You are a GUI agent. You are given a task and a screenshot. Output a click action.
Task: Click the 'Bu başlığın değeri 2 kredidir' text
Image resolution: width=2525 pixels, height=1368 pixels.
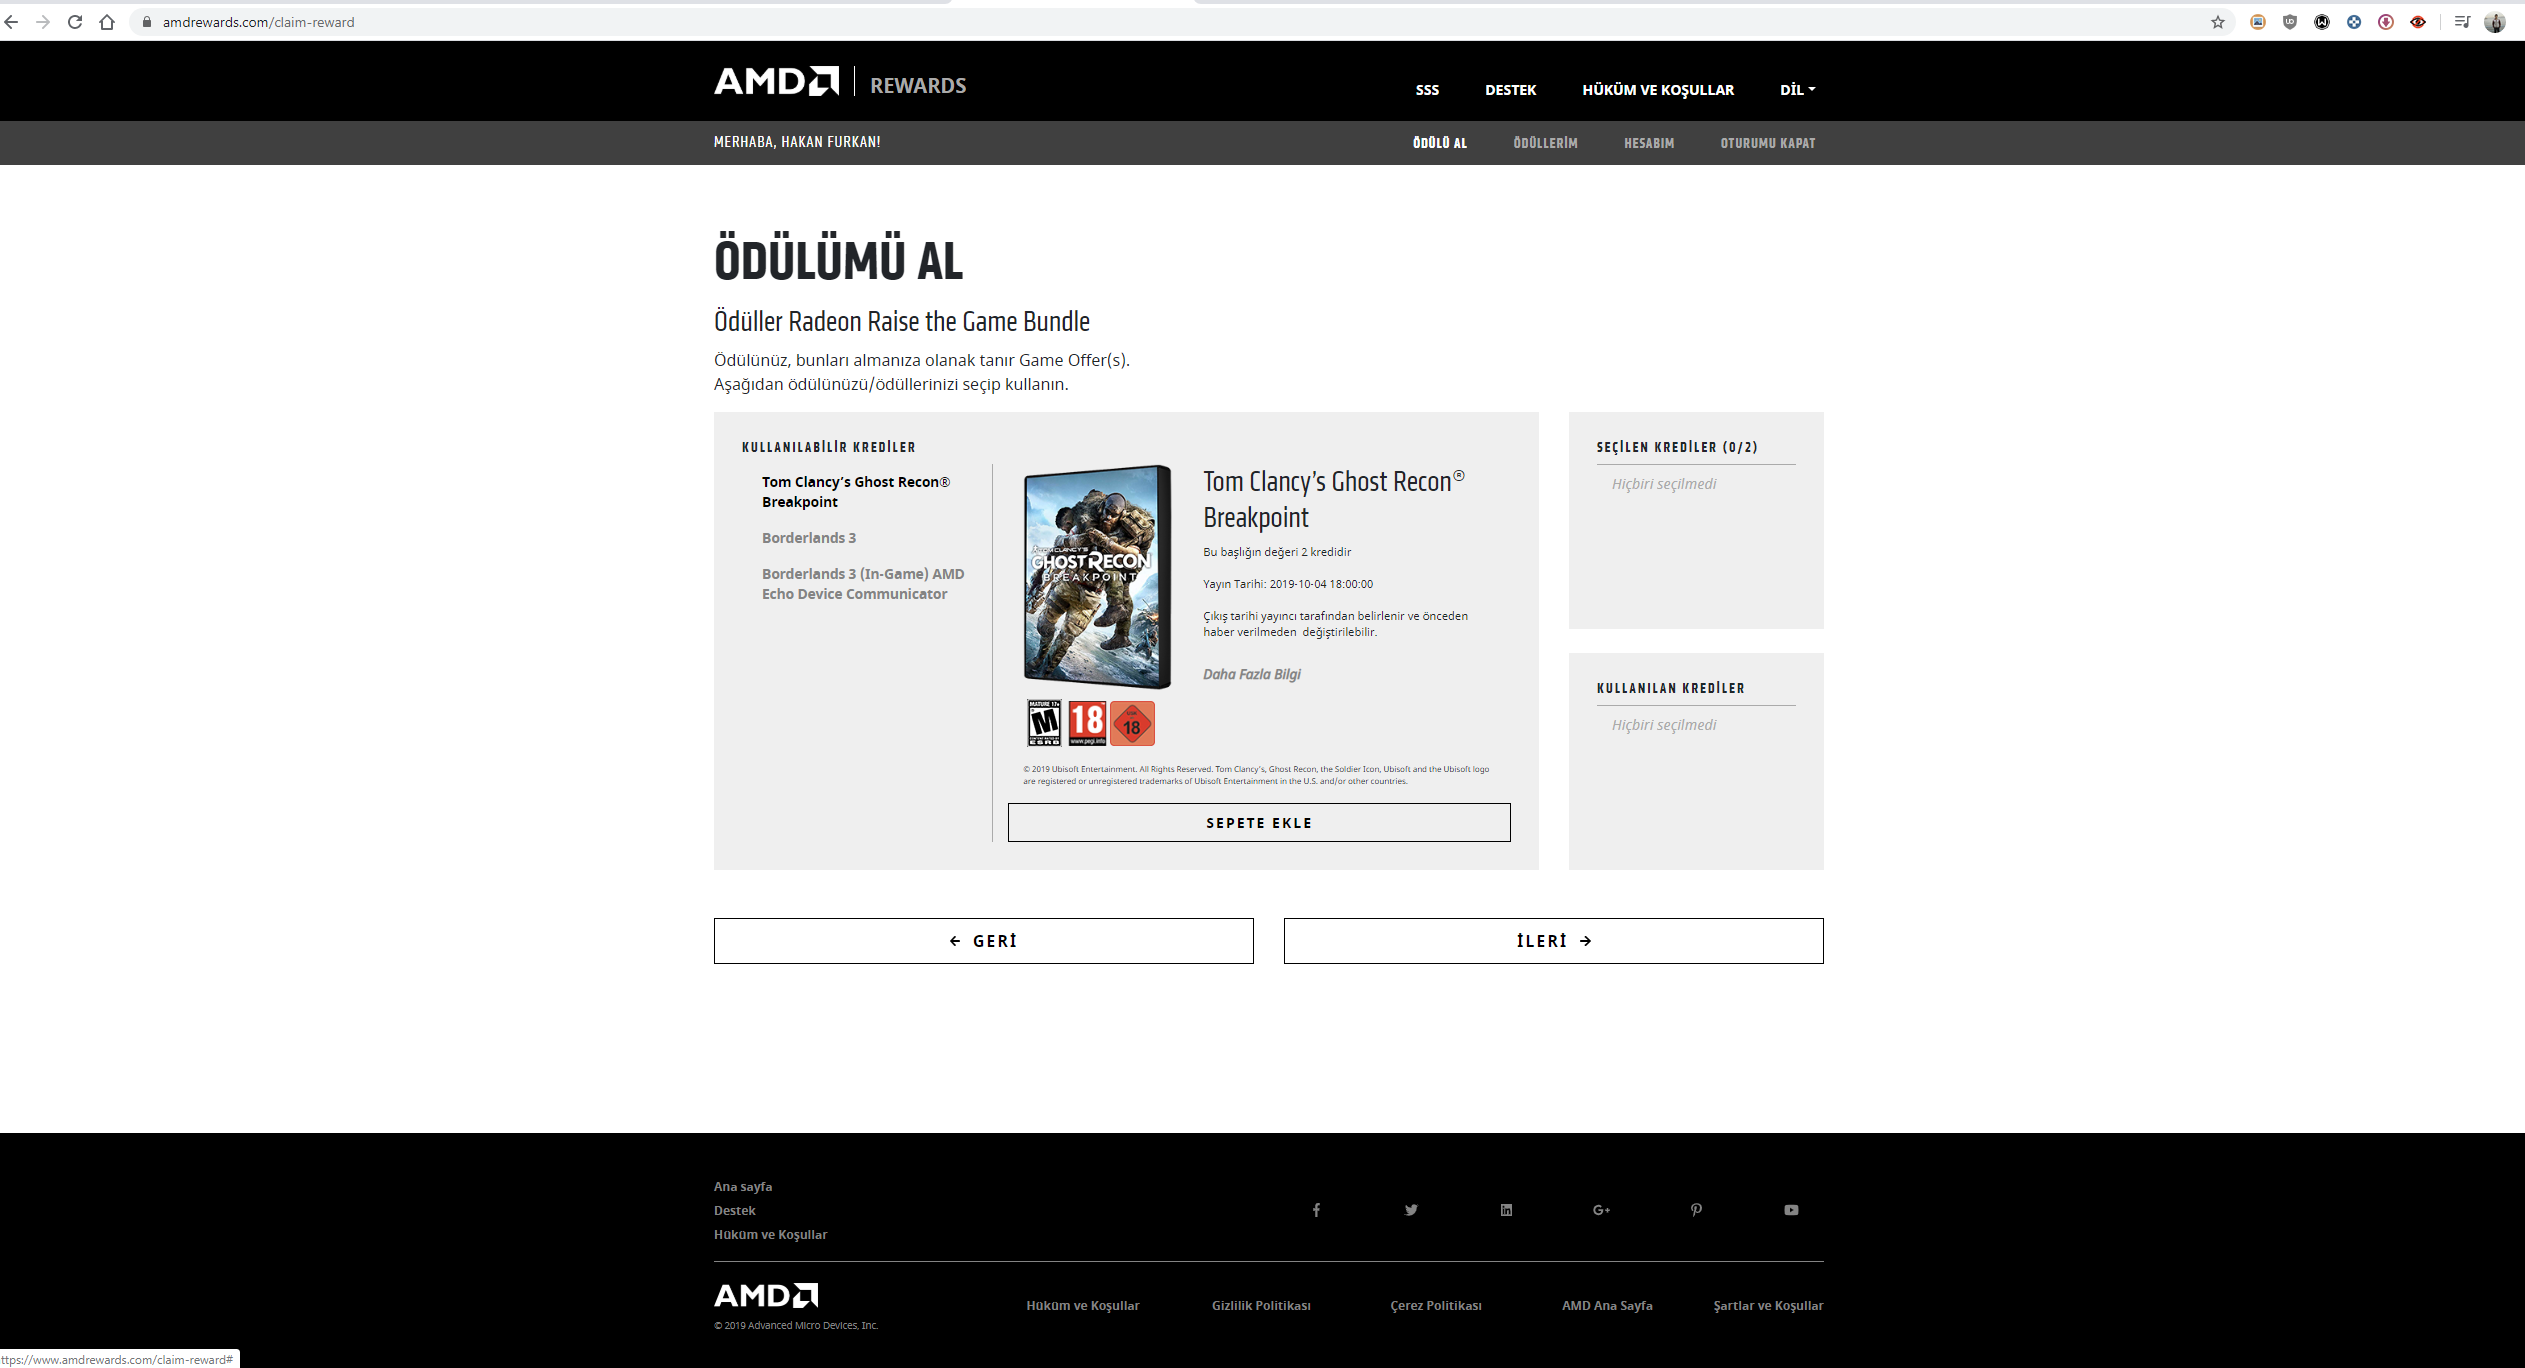click(x=1276, y=552)
